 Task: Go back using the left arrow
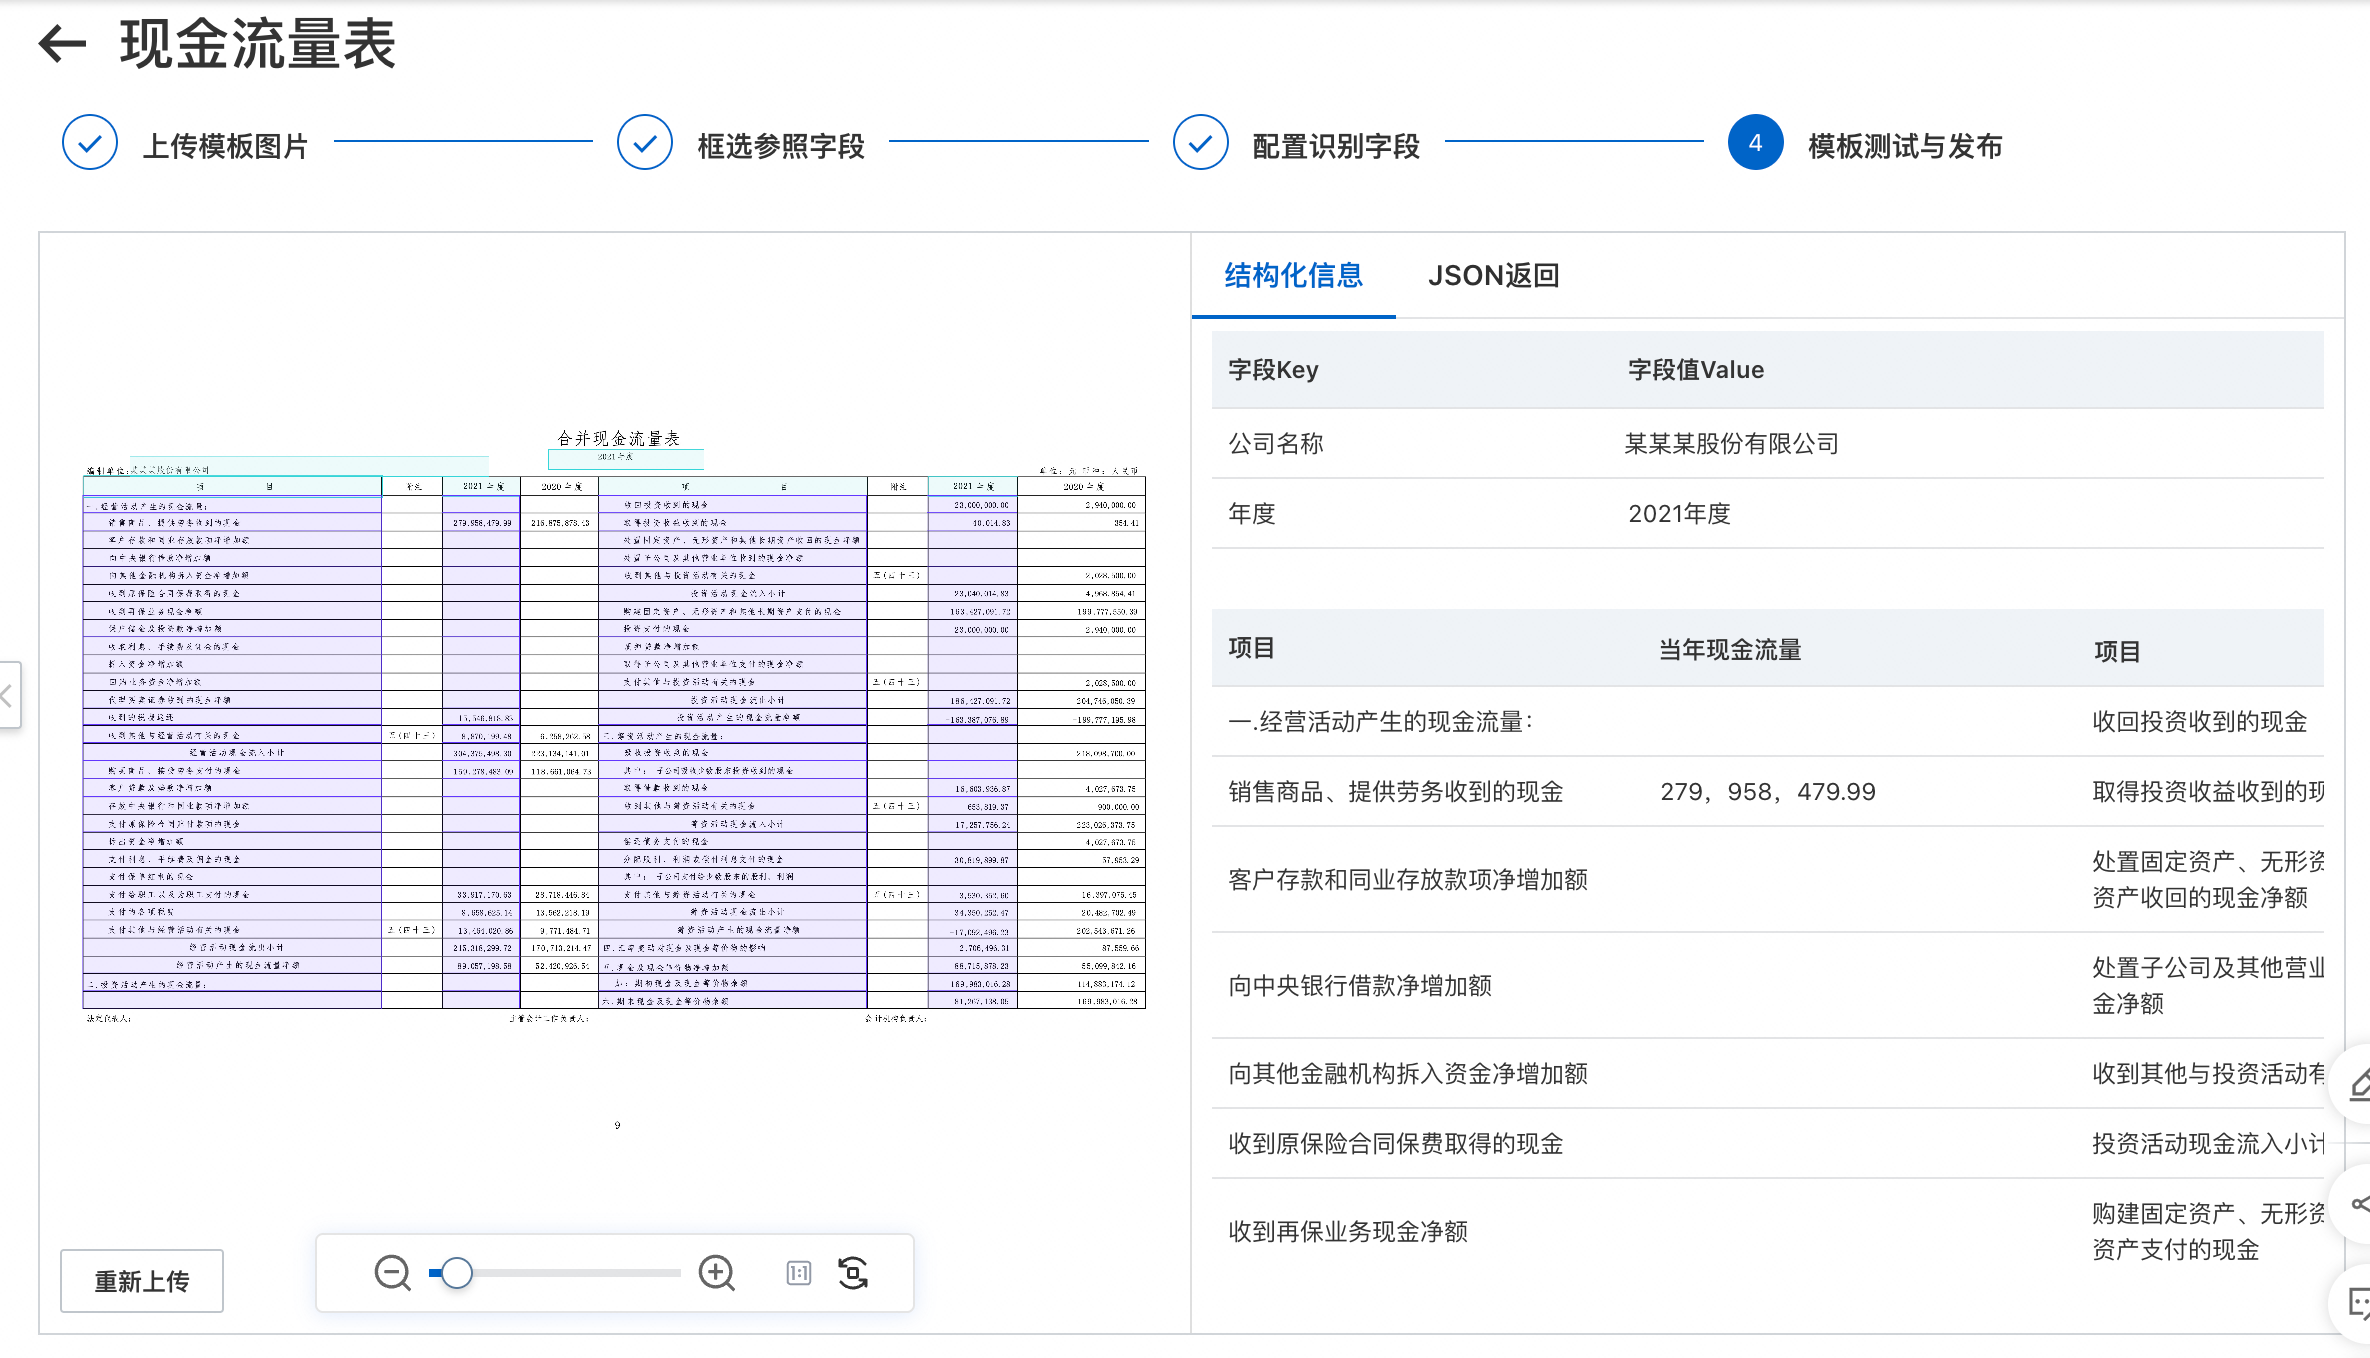(62, 43)
